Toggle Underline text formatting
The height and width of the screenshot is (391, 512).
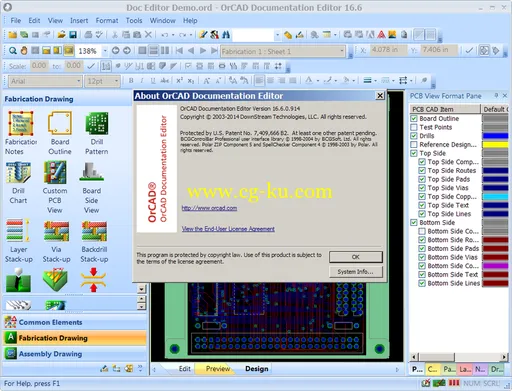pos(153,81)
